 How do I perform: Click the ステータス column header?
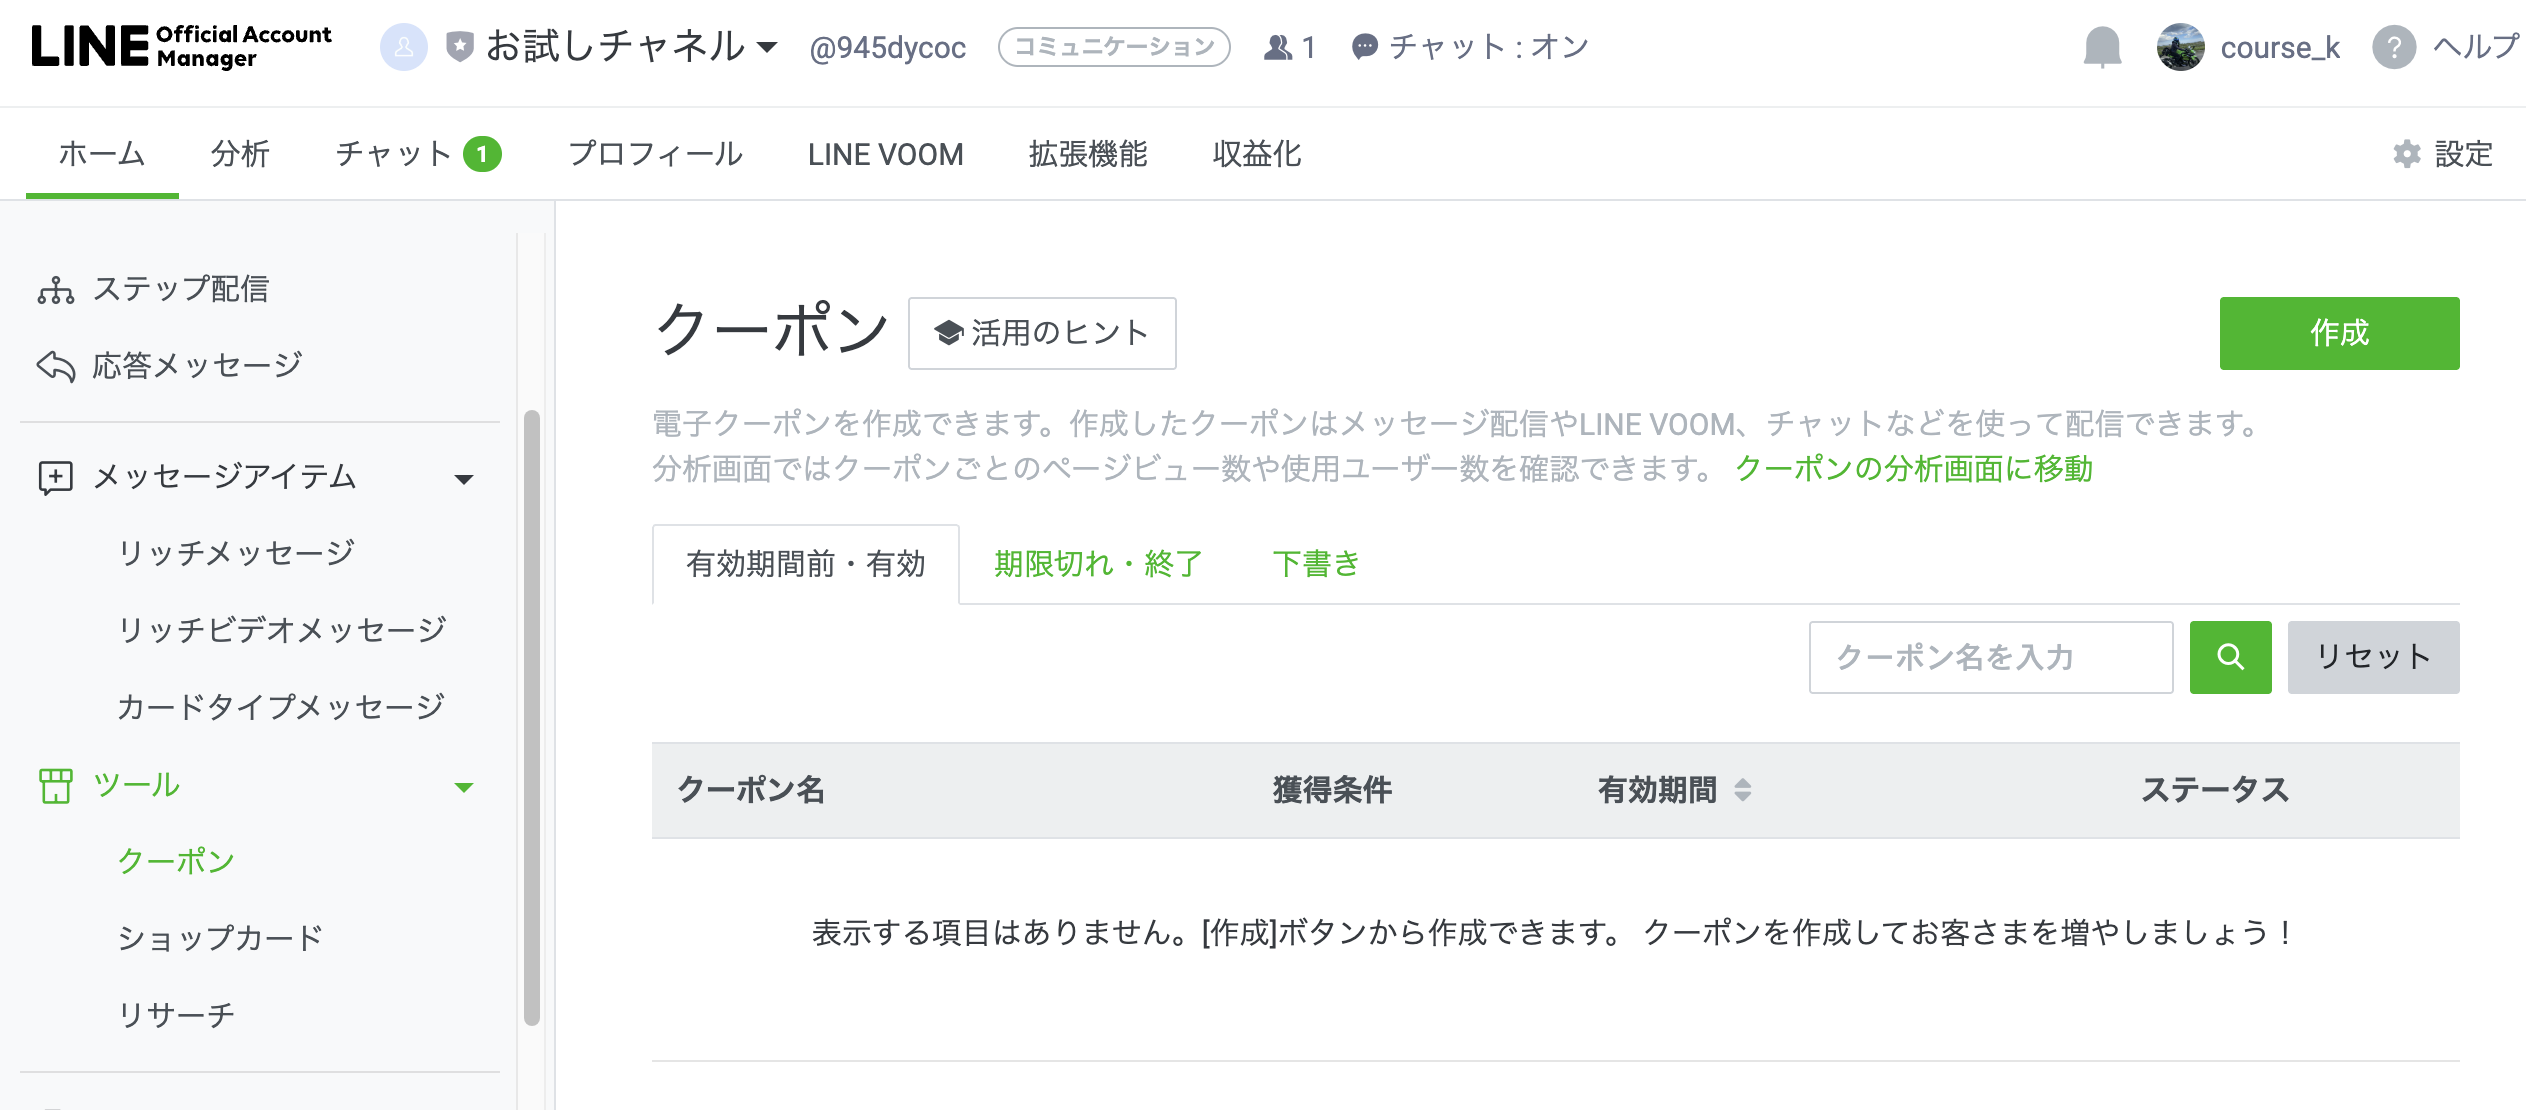(2215, 790)
